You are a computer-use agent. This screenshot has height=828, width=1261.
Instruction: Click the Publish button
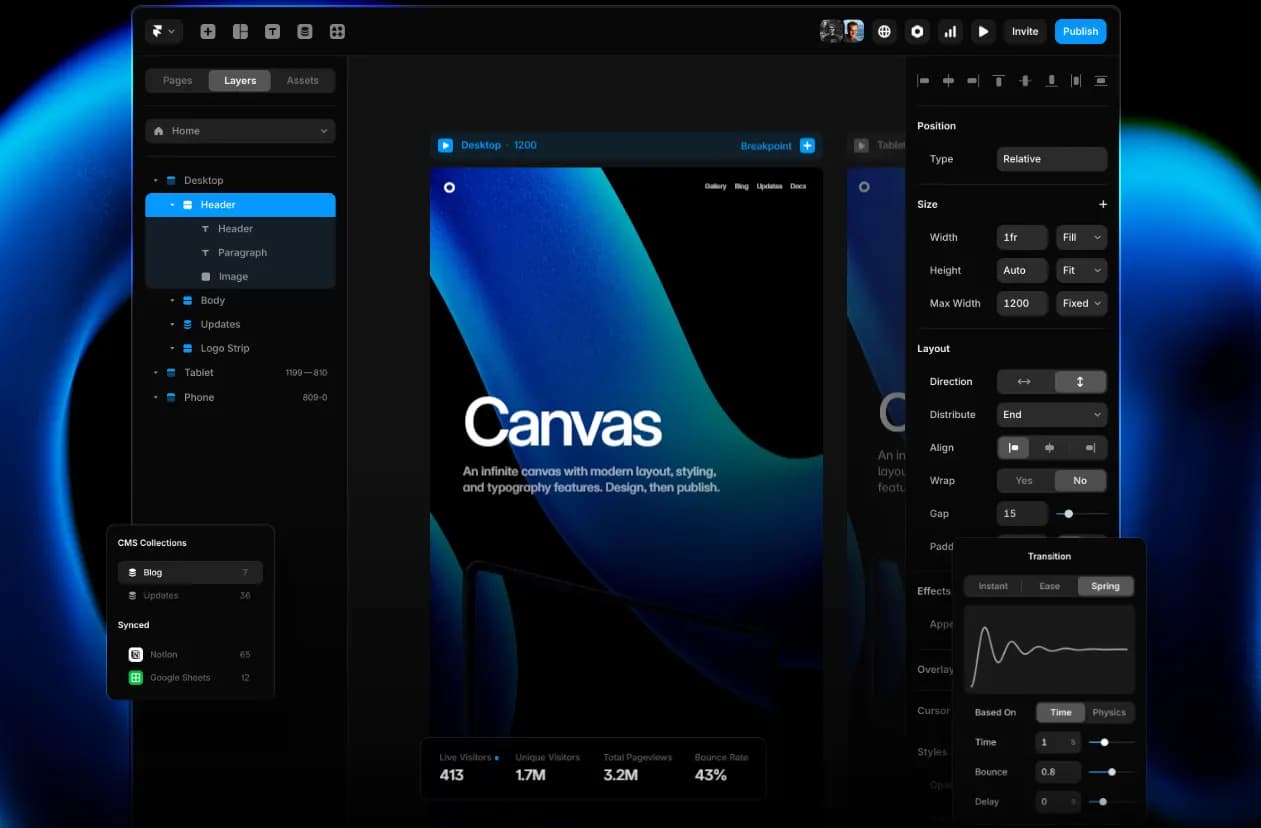[x=1081, y=32]
